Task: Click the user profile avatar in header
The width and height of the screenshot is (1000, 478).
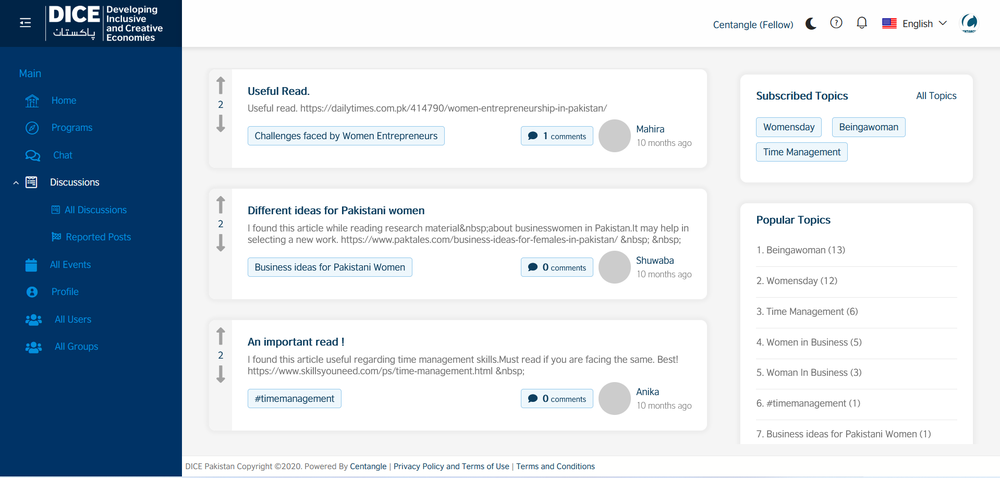Action: click(969, 24)
